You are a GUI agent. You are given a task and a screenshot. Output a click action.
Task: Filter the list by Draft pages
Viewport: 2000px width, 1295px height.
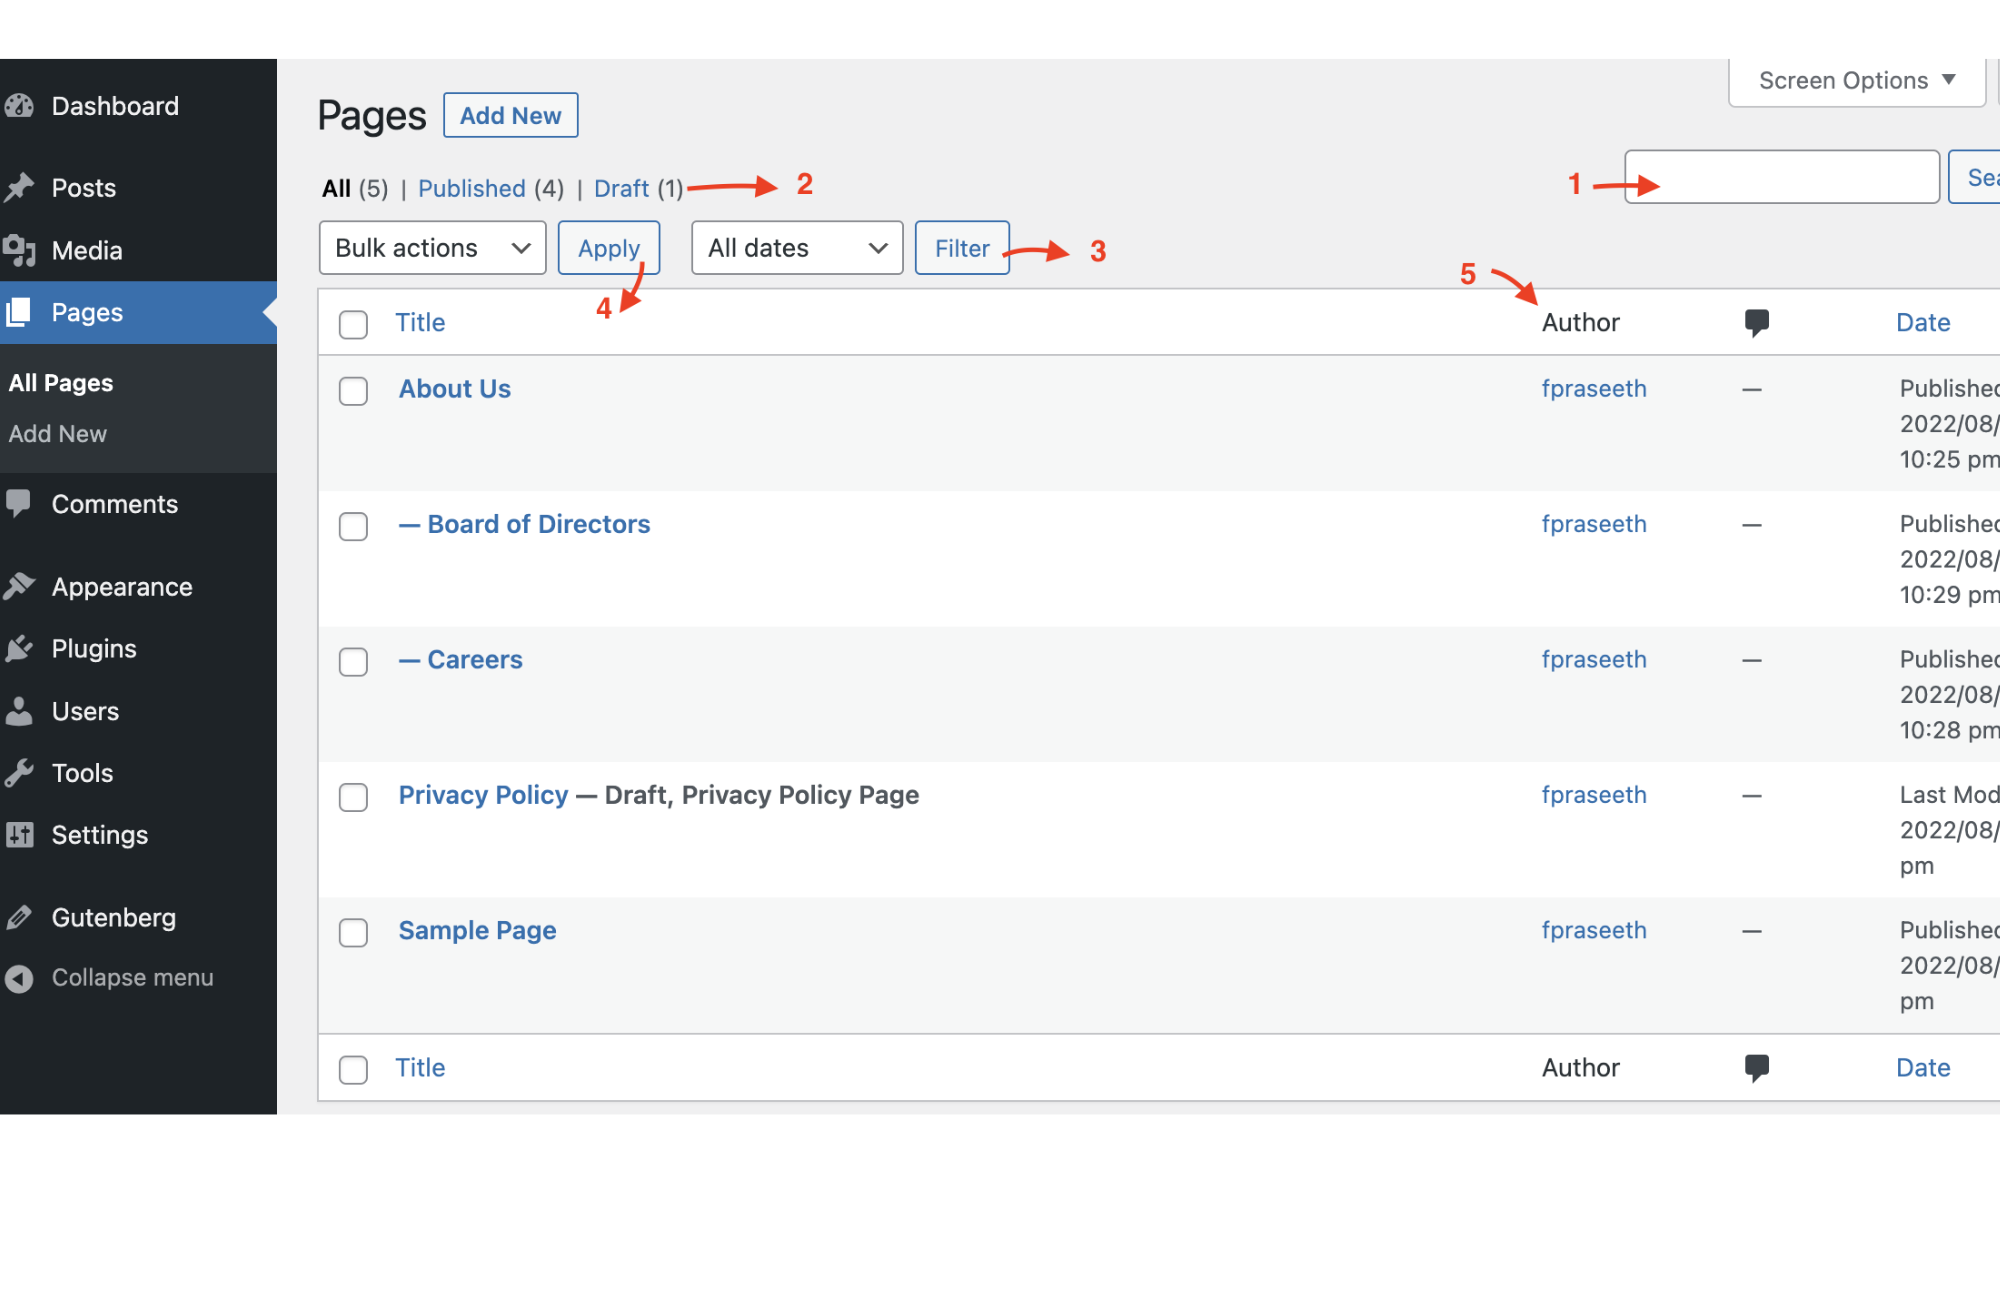coord(621,189)
